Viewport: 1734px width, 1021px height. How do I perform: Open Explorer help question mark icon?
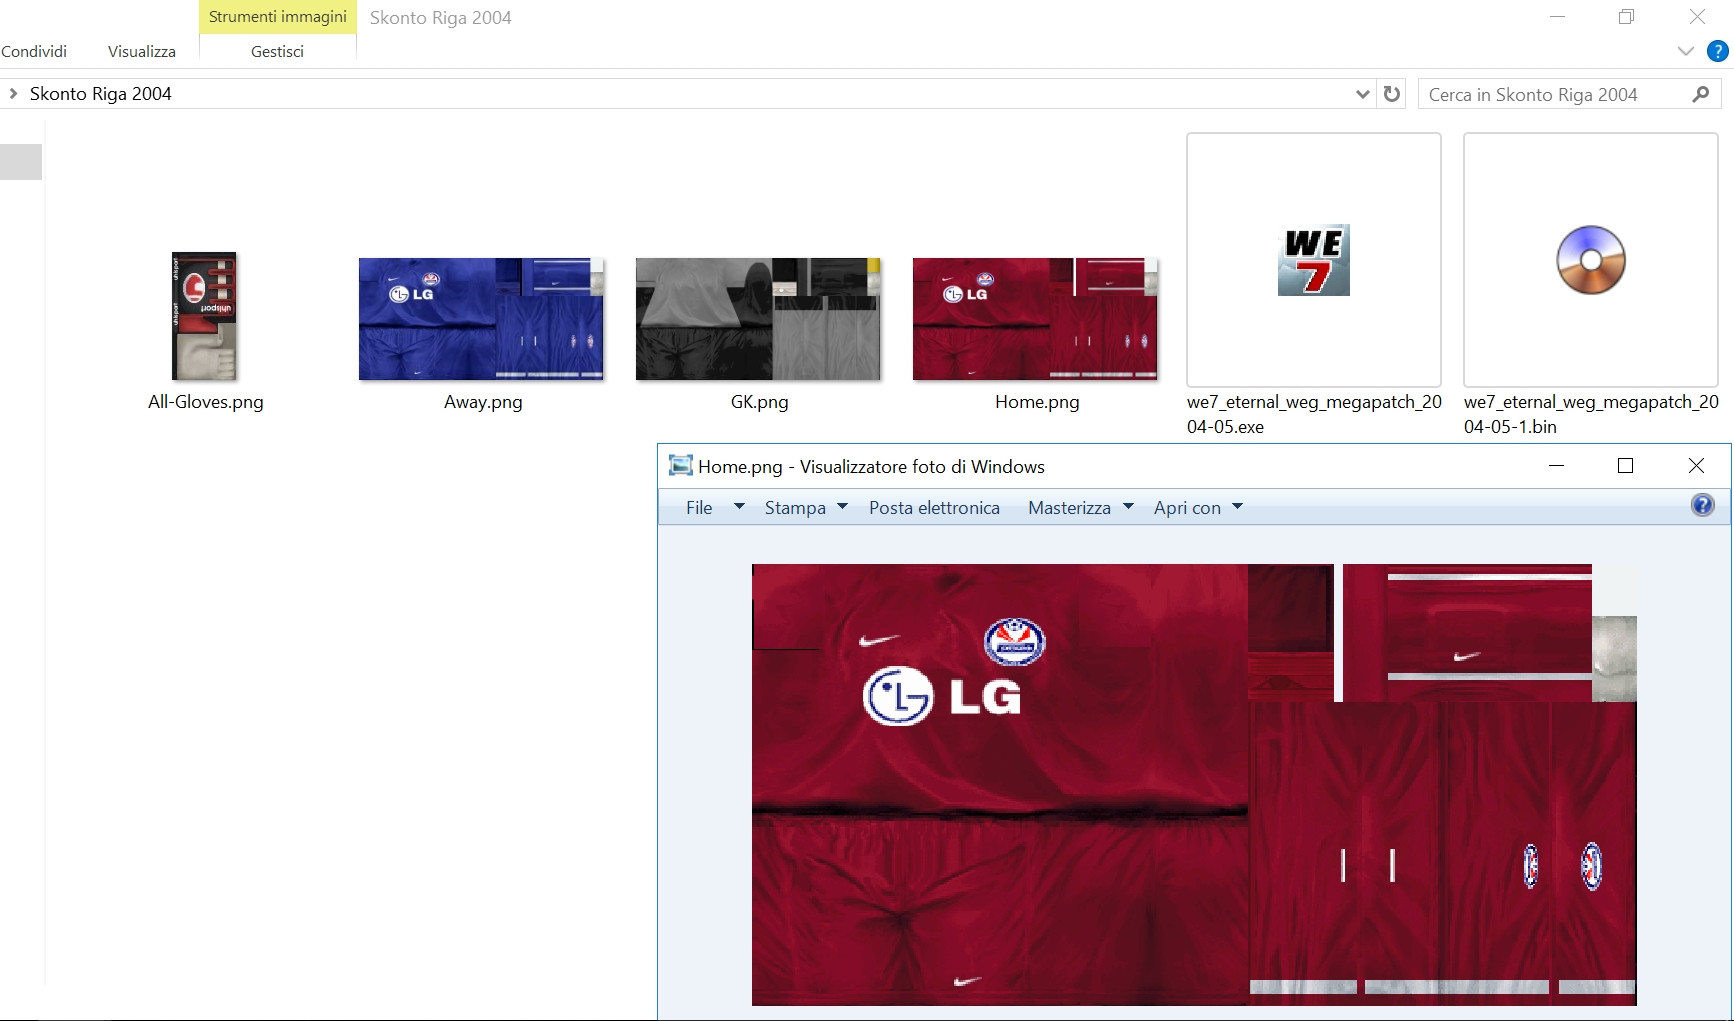click(x=1717, y=51)
